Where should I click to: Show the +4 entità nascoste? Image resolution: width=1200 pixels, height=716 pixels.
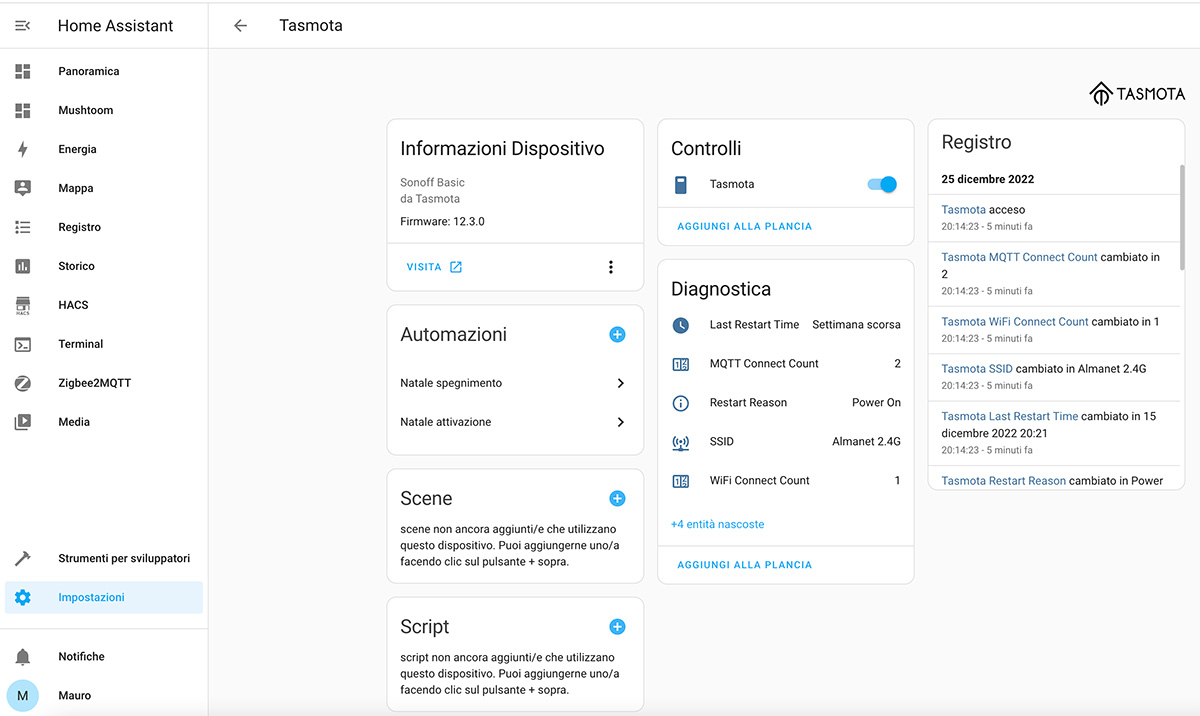[717, 524]
